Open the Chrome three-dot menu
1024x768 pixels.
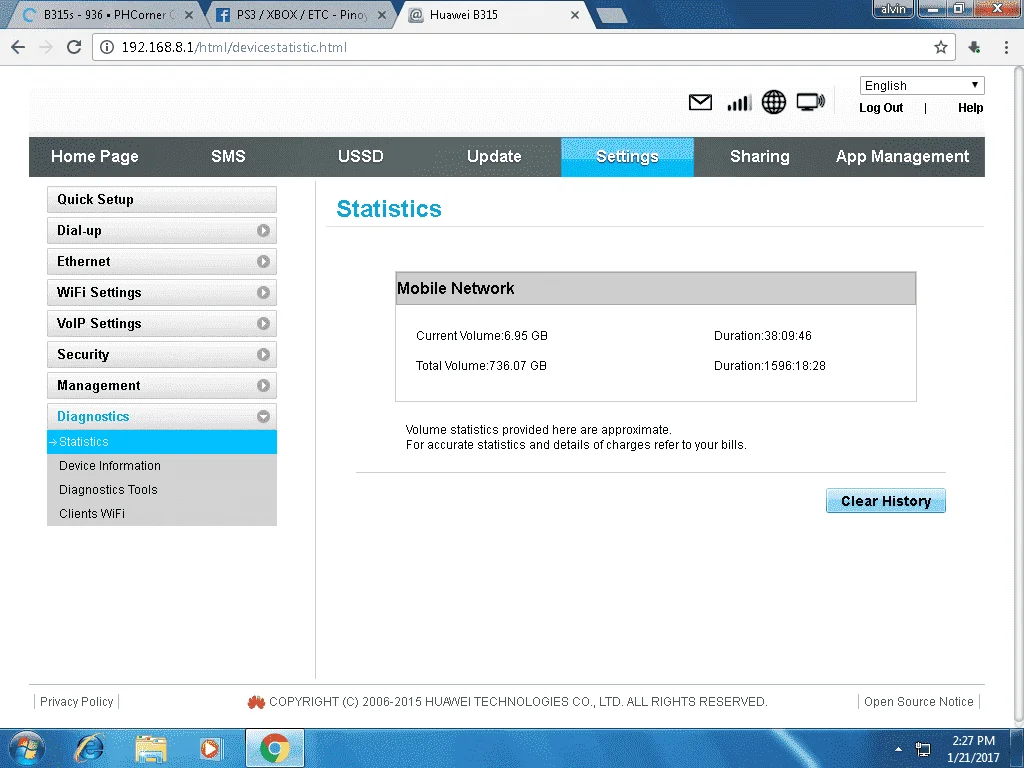point(1006,47)
